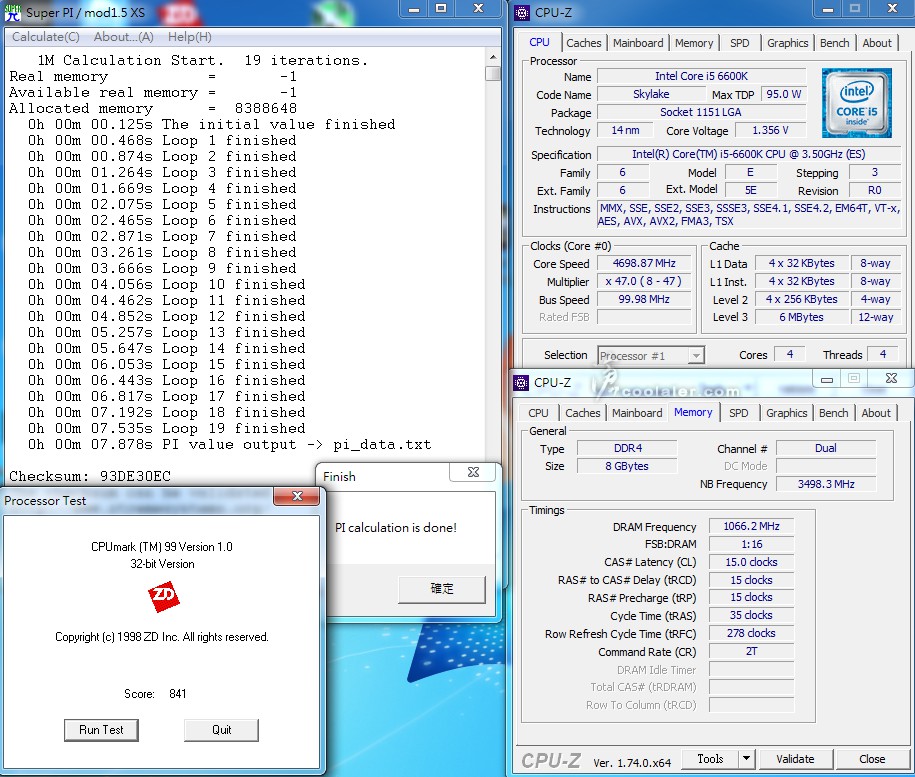Switch to SPD tab in upper CPU-Z

pos(739,43)
